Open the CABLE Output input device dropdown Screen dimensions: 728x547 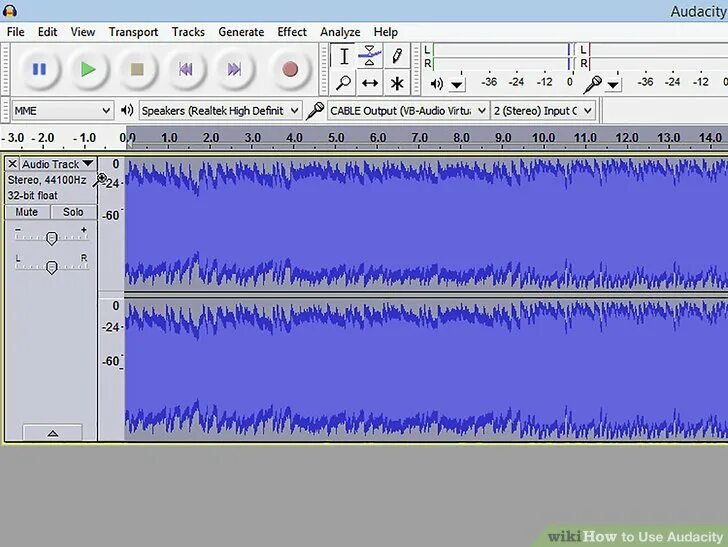(408, 111)
